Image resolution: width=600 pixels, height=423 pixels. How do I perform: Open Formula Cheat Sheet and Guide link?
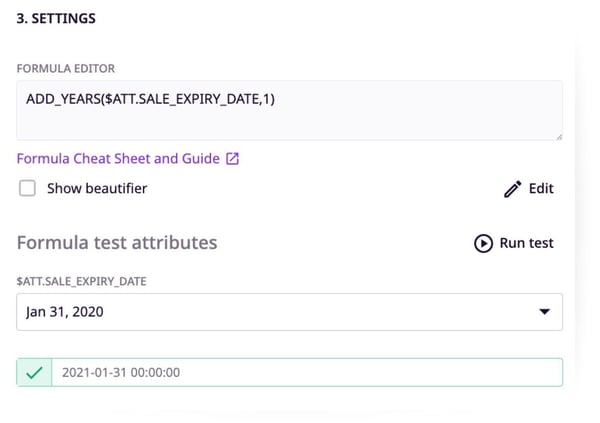click(x=118, y=158)
